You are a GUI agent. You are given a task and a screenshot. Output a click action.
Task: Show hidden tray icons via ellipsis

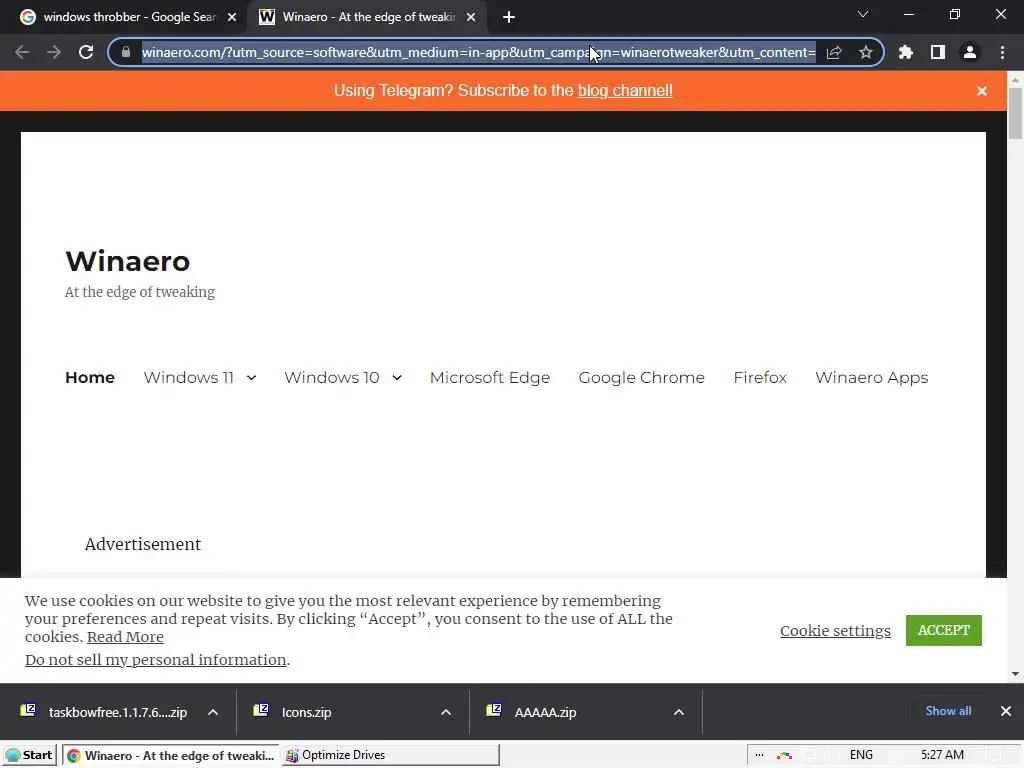tap(759, 755)
